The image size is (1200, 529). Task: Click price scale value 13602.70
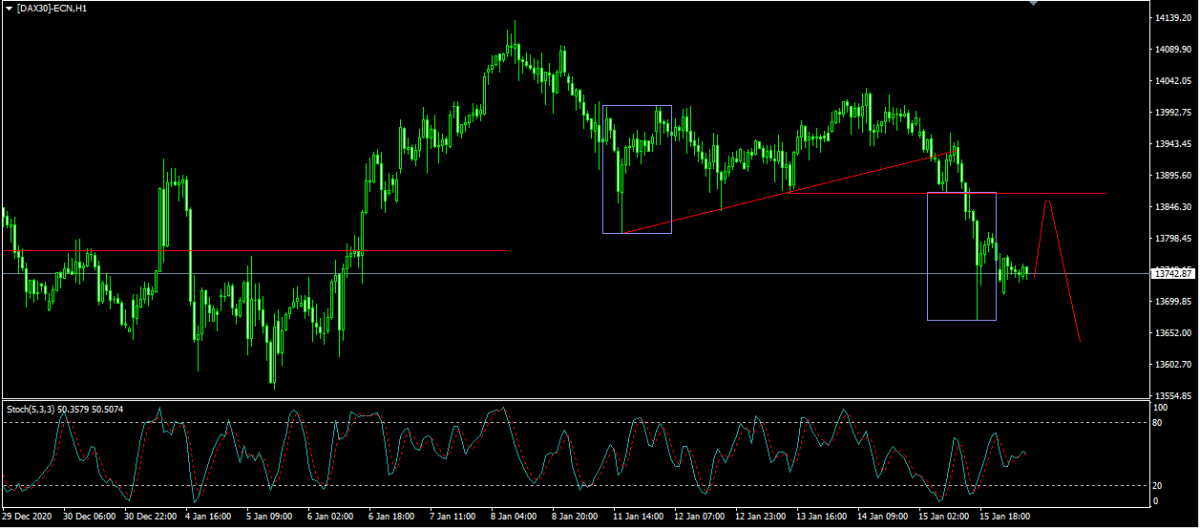[1171, 365]
